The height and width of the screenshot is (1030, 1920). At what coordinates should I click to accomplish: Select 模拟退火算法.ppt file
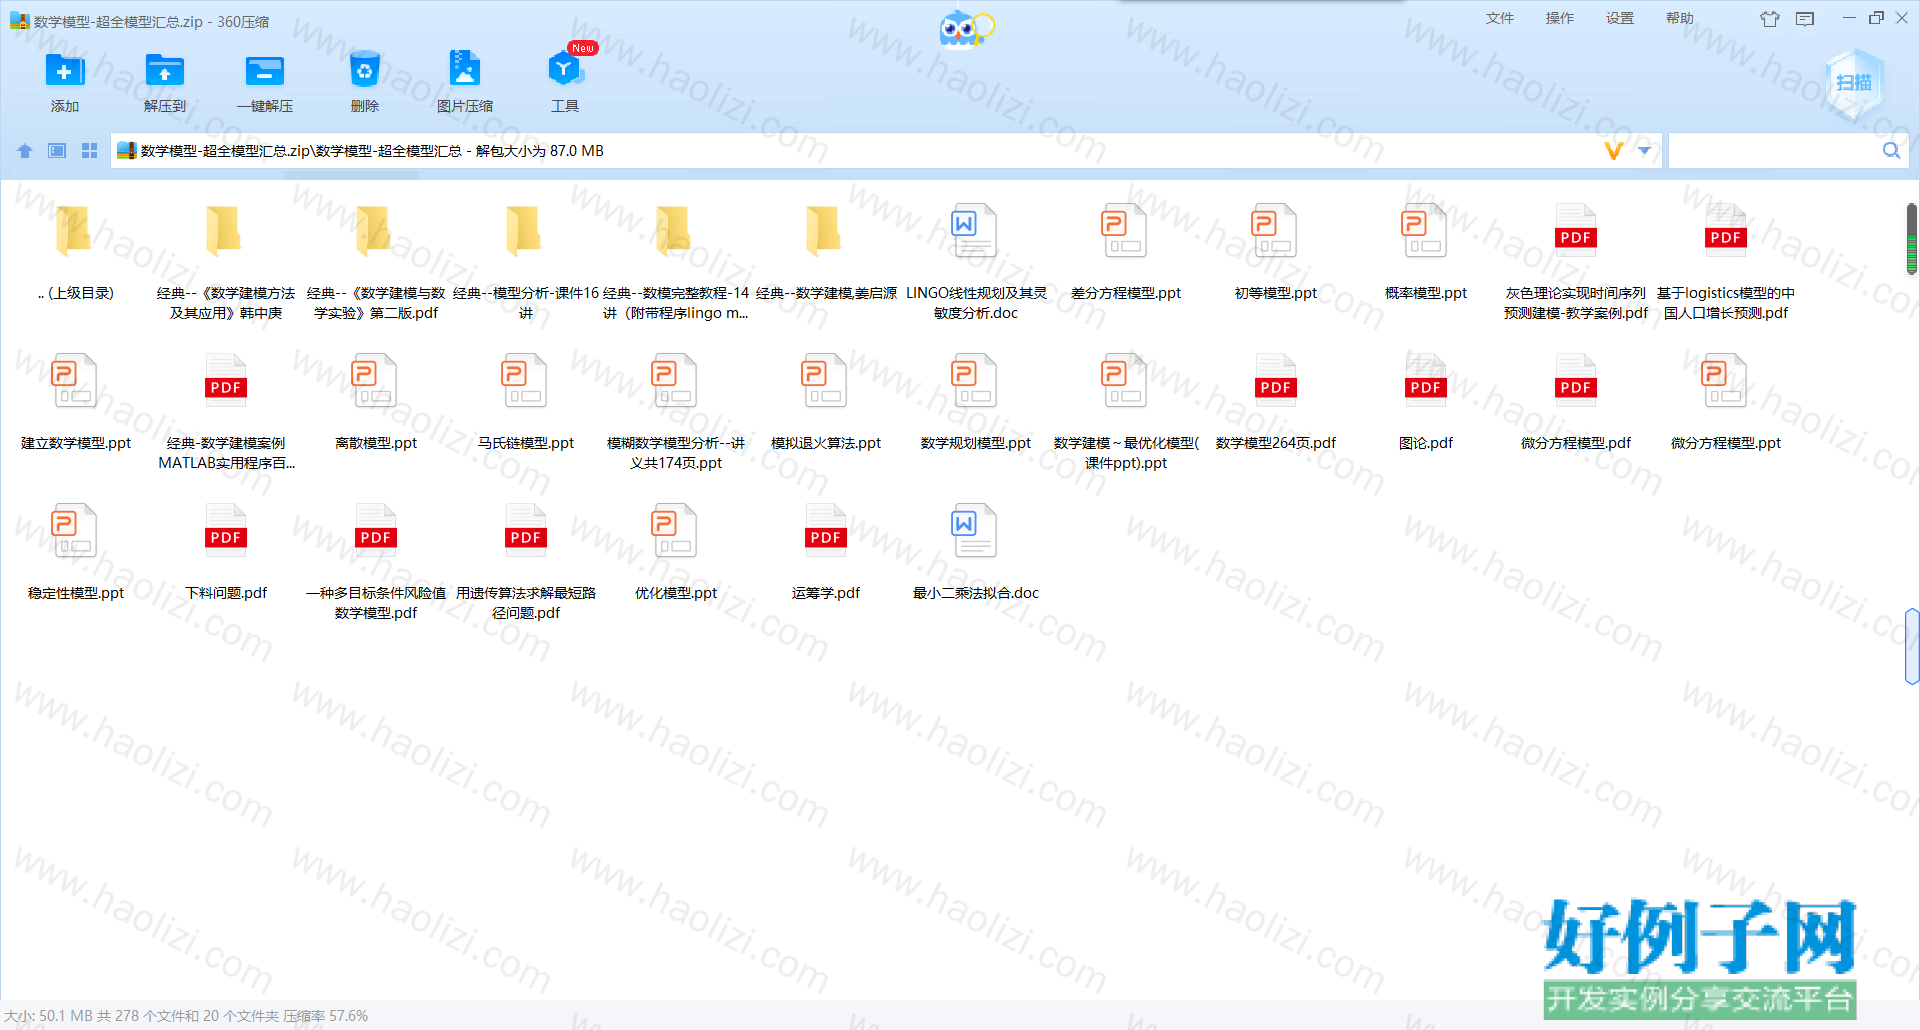pyautogui.click(x=826, y=402)
